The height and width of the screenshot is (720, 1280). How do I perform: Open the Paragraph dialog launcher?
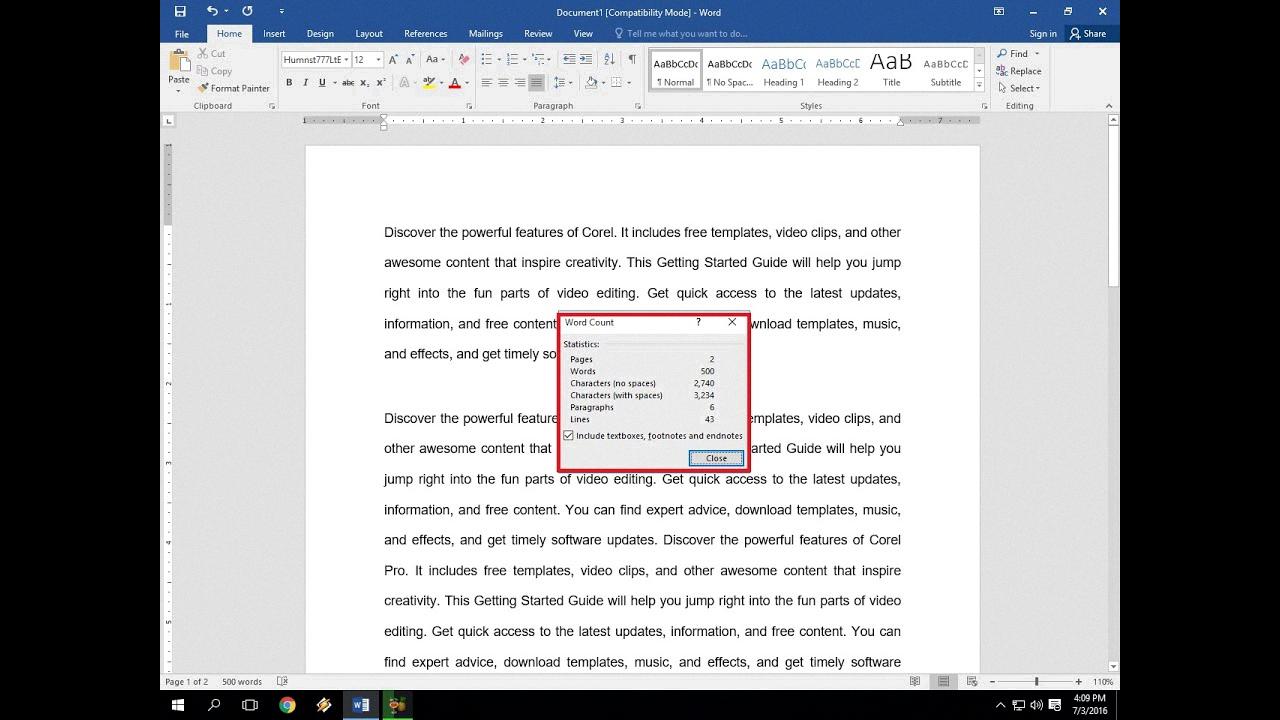click(638, 106)
